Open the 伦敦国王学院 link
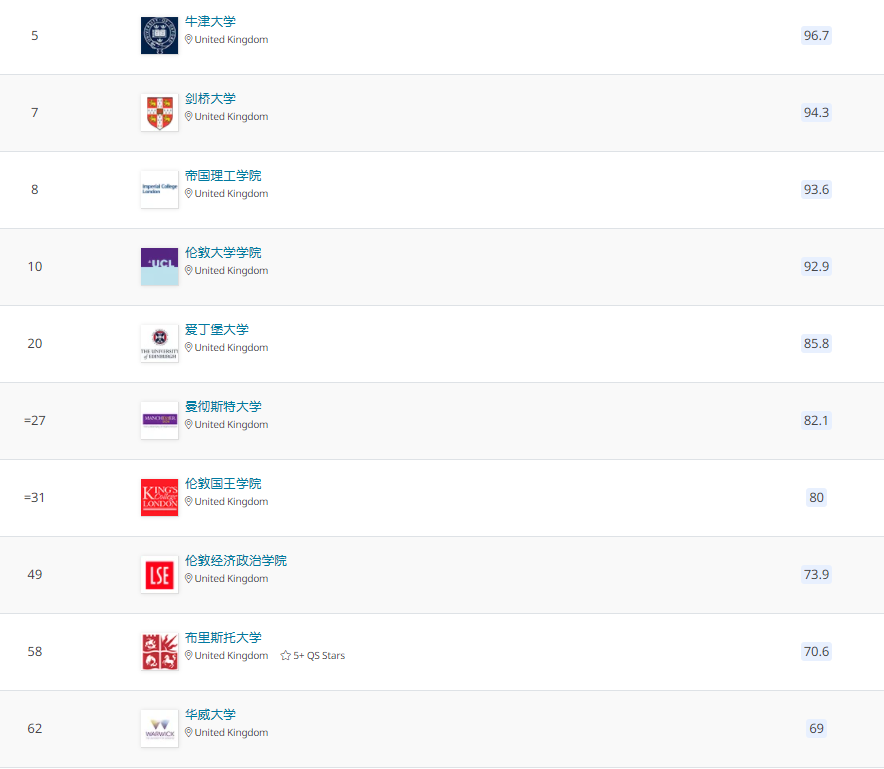The height and width of the screenshot is (769, 884). coord(223,483)
